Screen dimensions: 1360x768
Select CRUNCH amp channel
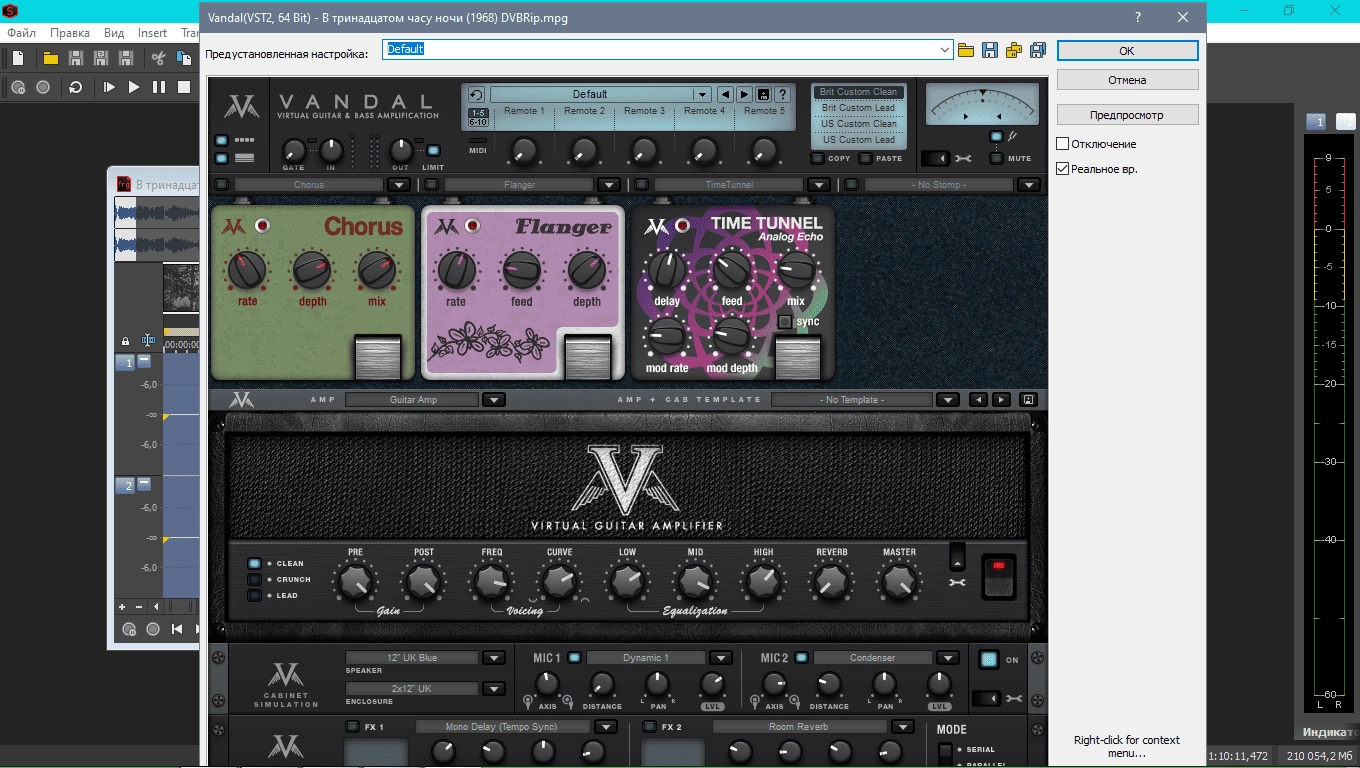254,579
